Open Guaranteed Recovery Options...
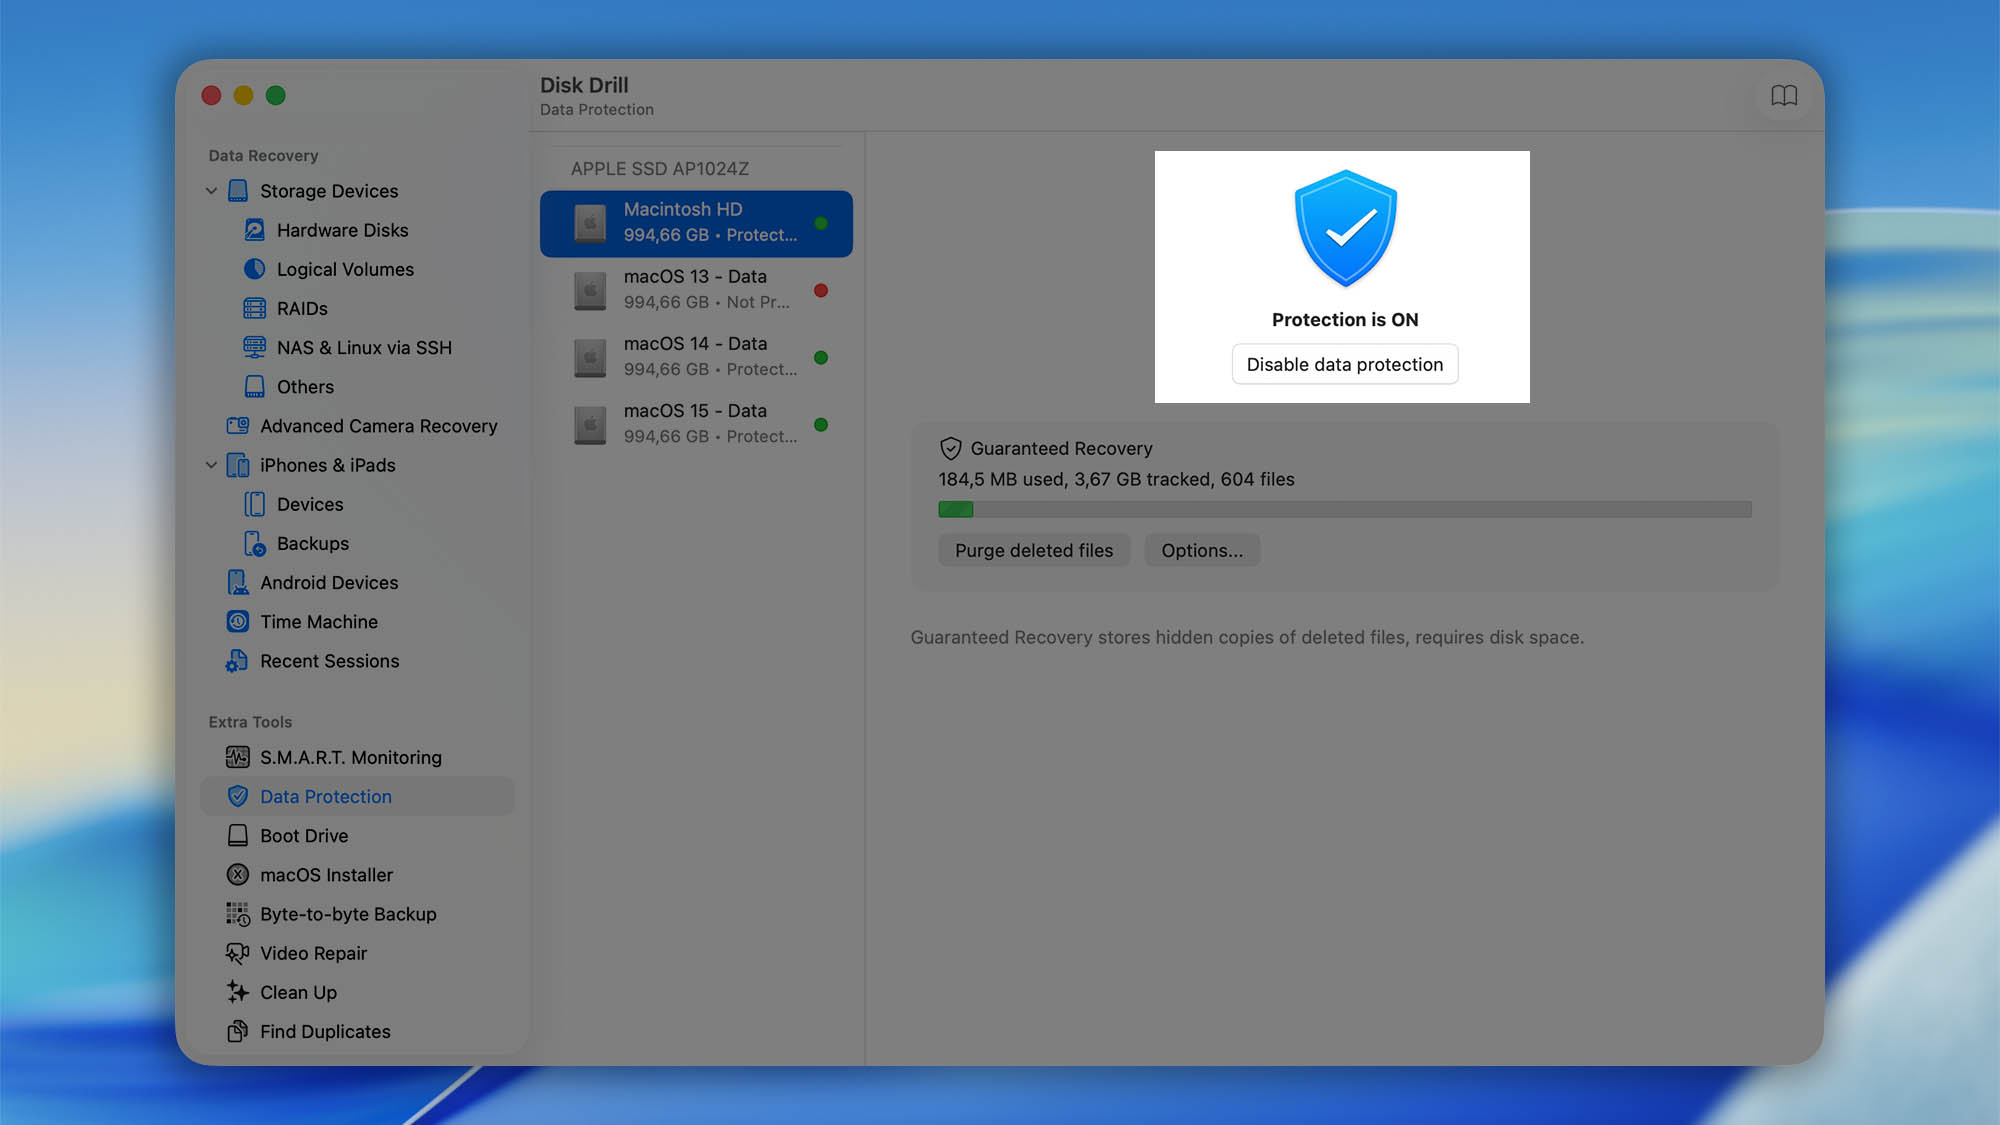2000x1125 pixels. click(x=1202, y=550)
